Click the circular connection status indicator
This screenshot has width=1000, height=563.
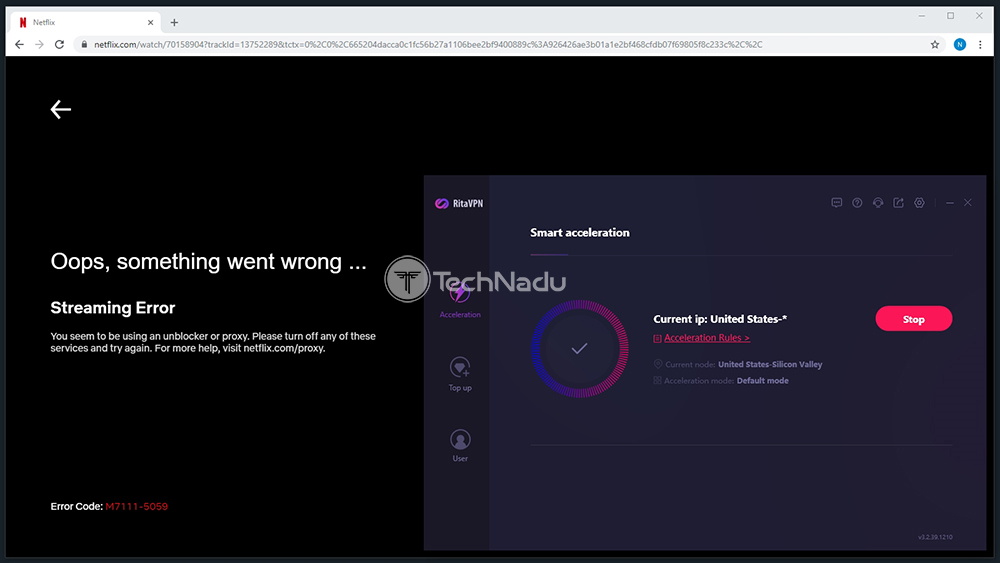pos(579,349)
